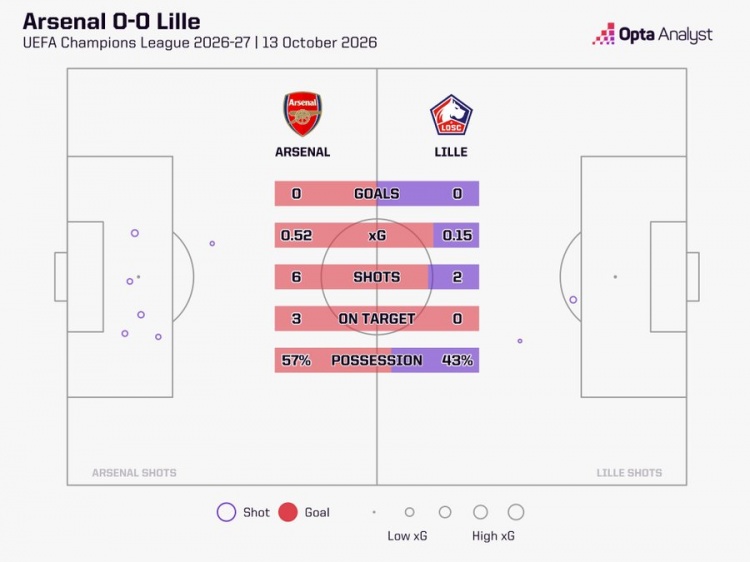Click the LILLE SHOTS pitch label
750x562 pixels.
629,473
